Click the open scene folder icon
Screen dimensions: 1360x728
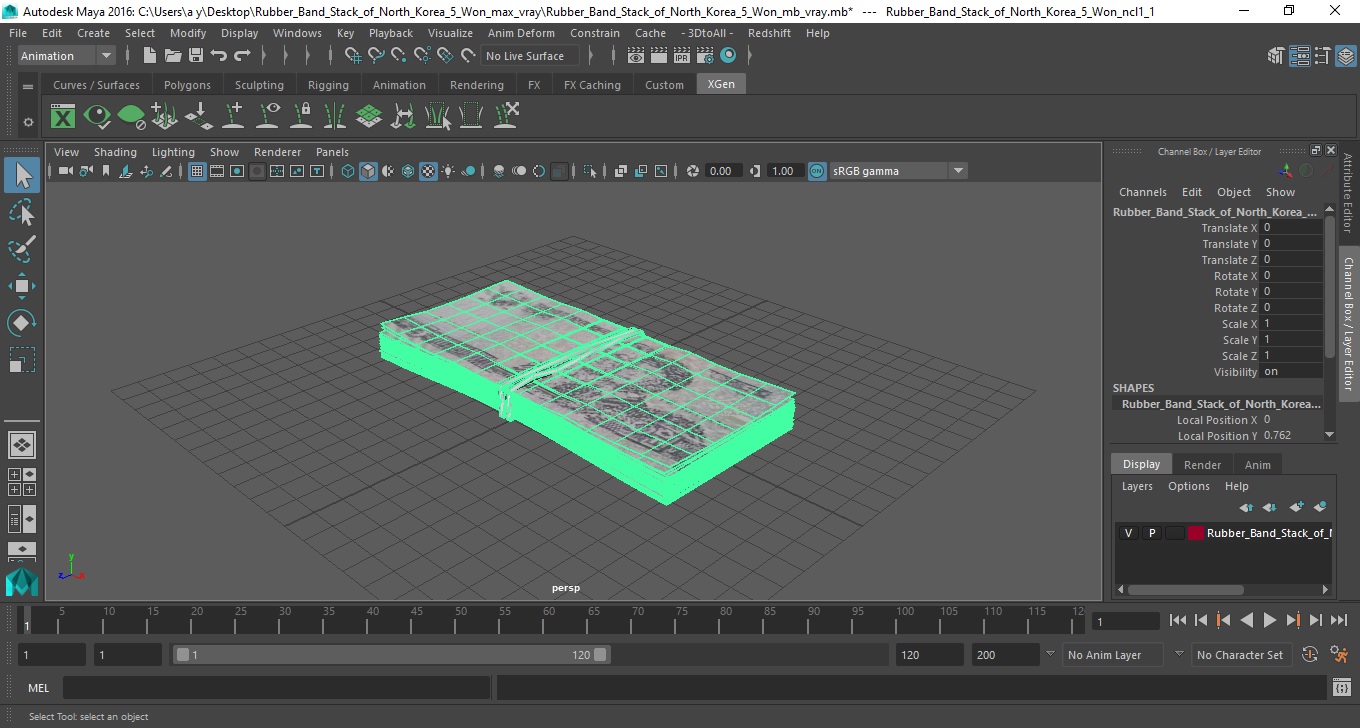[x=173, y=56]
